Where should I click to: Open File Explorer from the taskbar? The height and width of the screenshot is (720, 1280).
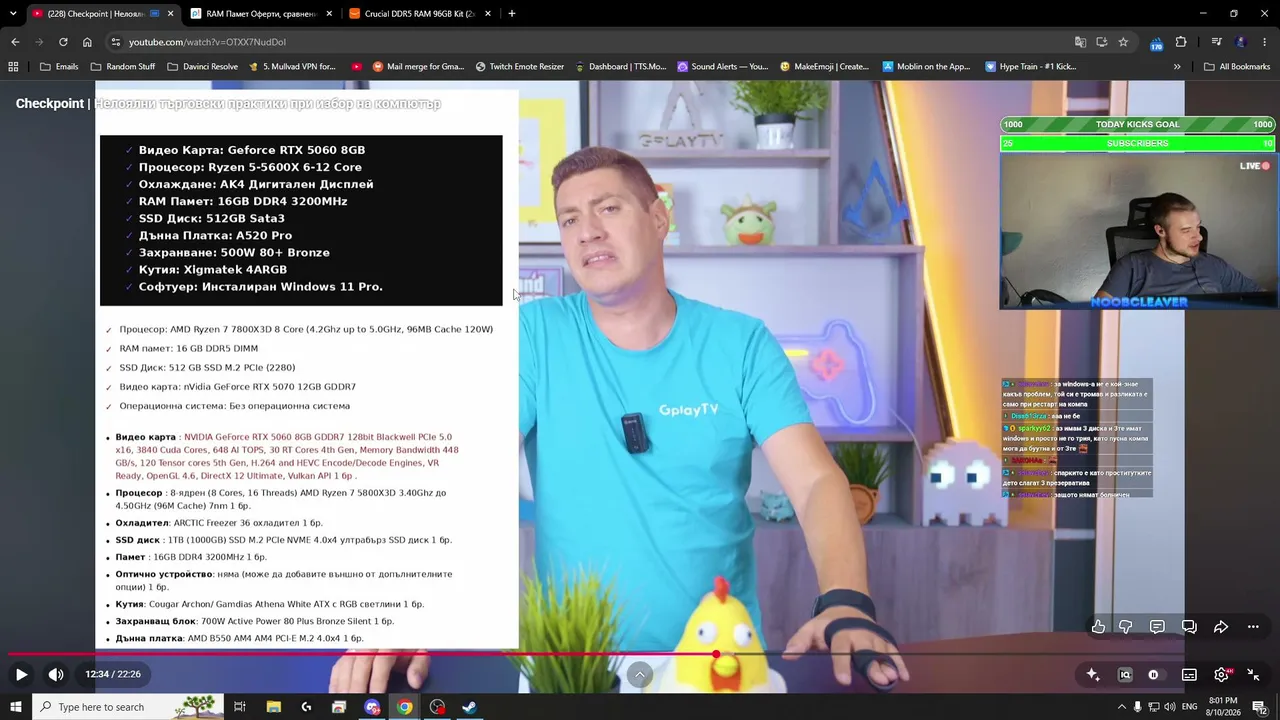[x=274, y=707]
